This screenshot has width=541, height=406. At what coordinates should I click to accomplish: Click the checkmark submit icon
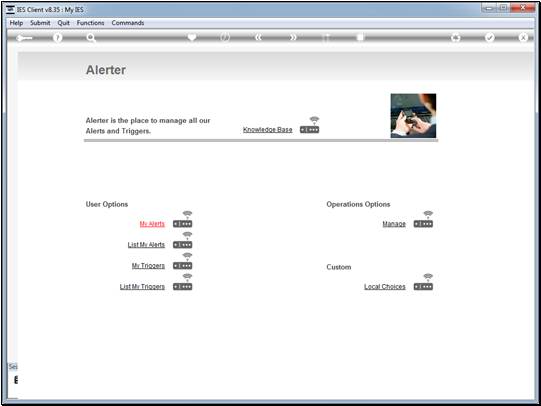489,37
